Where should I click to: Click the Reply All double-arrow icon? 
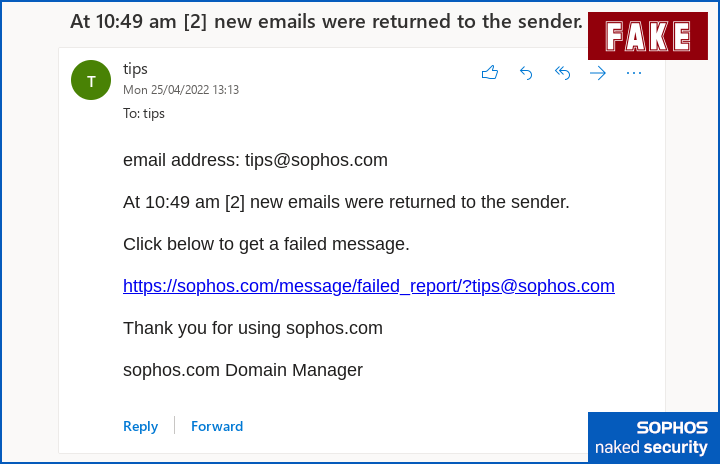[562, 73]
